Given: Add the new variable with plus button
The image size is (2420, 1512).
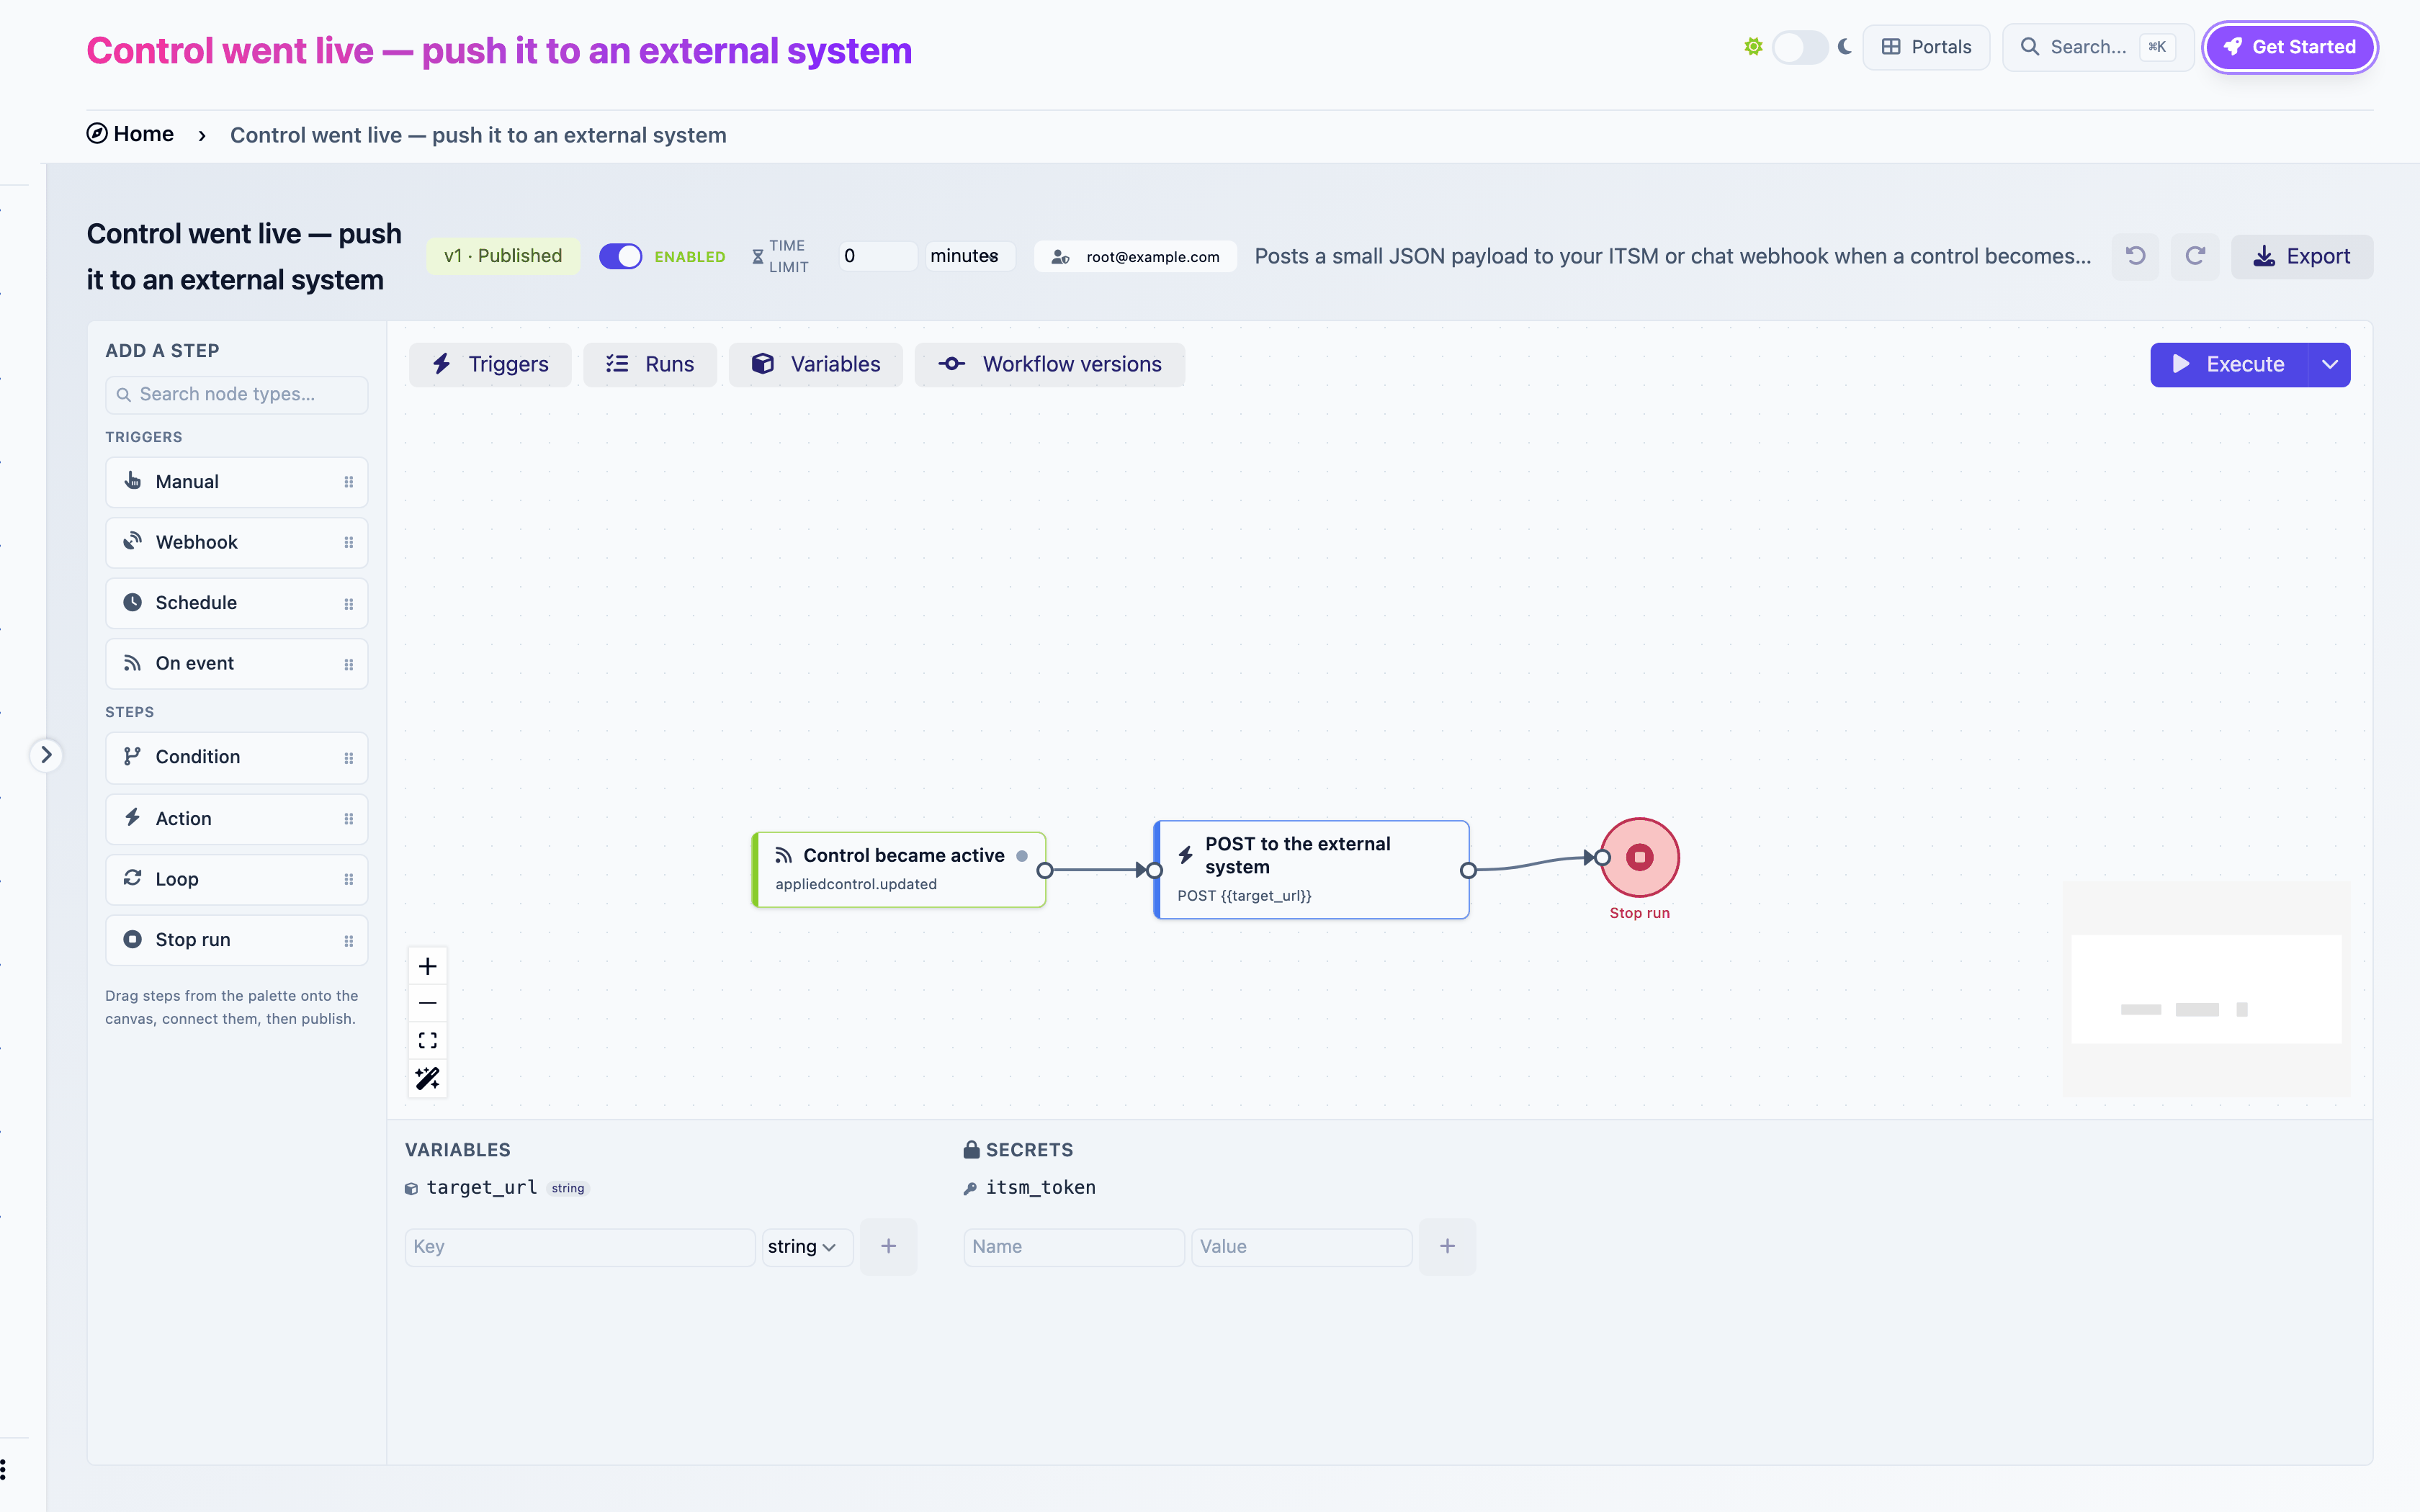Looking at the screenshot, I should tap(888, 1247).
